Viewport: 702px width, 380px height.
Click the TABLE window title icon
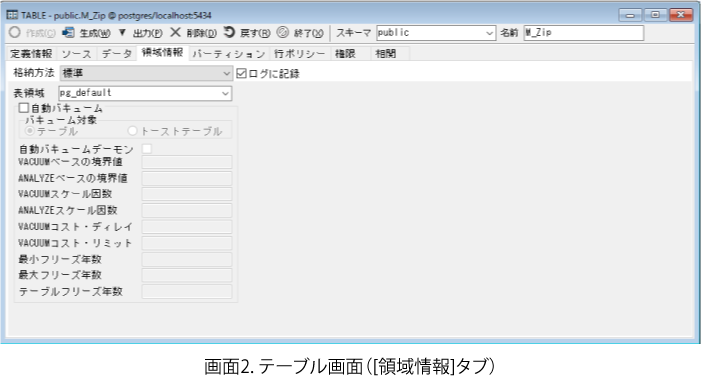12,15
